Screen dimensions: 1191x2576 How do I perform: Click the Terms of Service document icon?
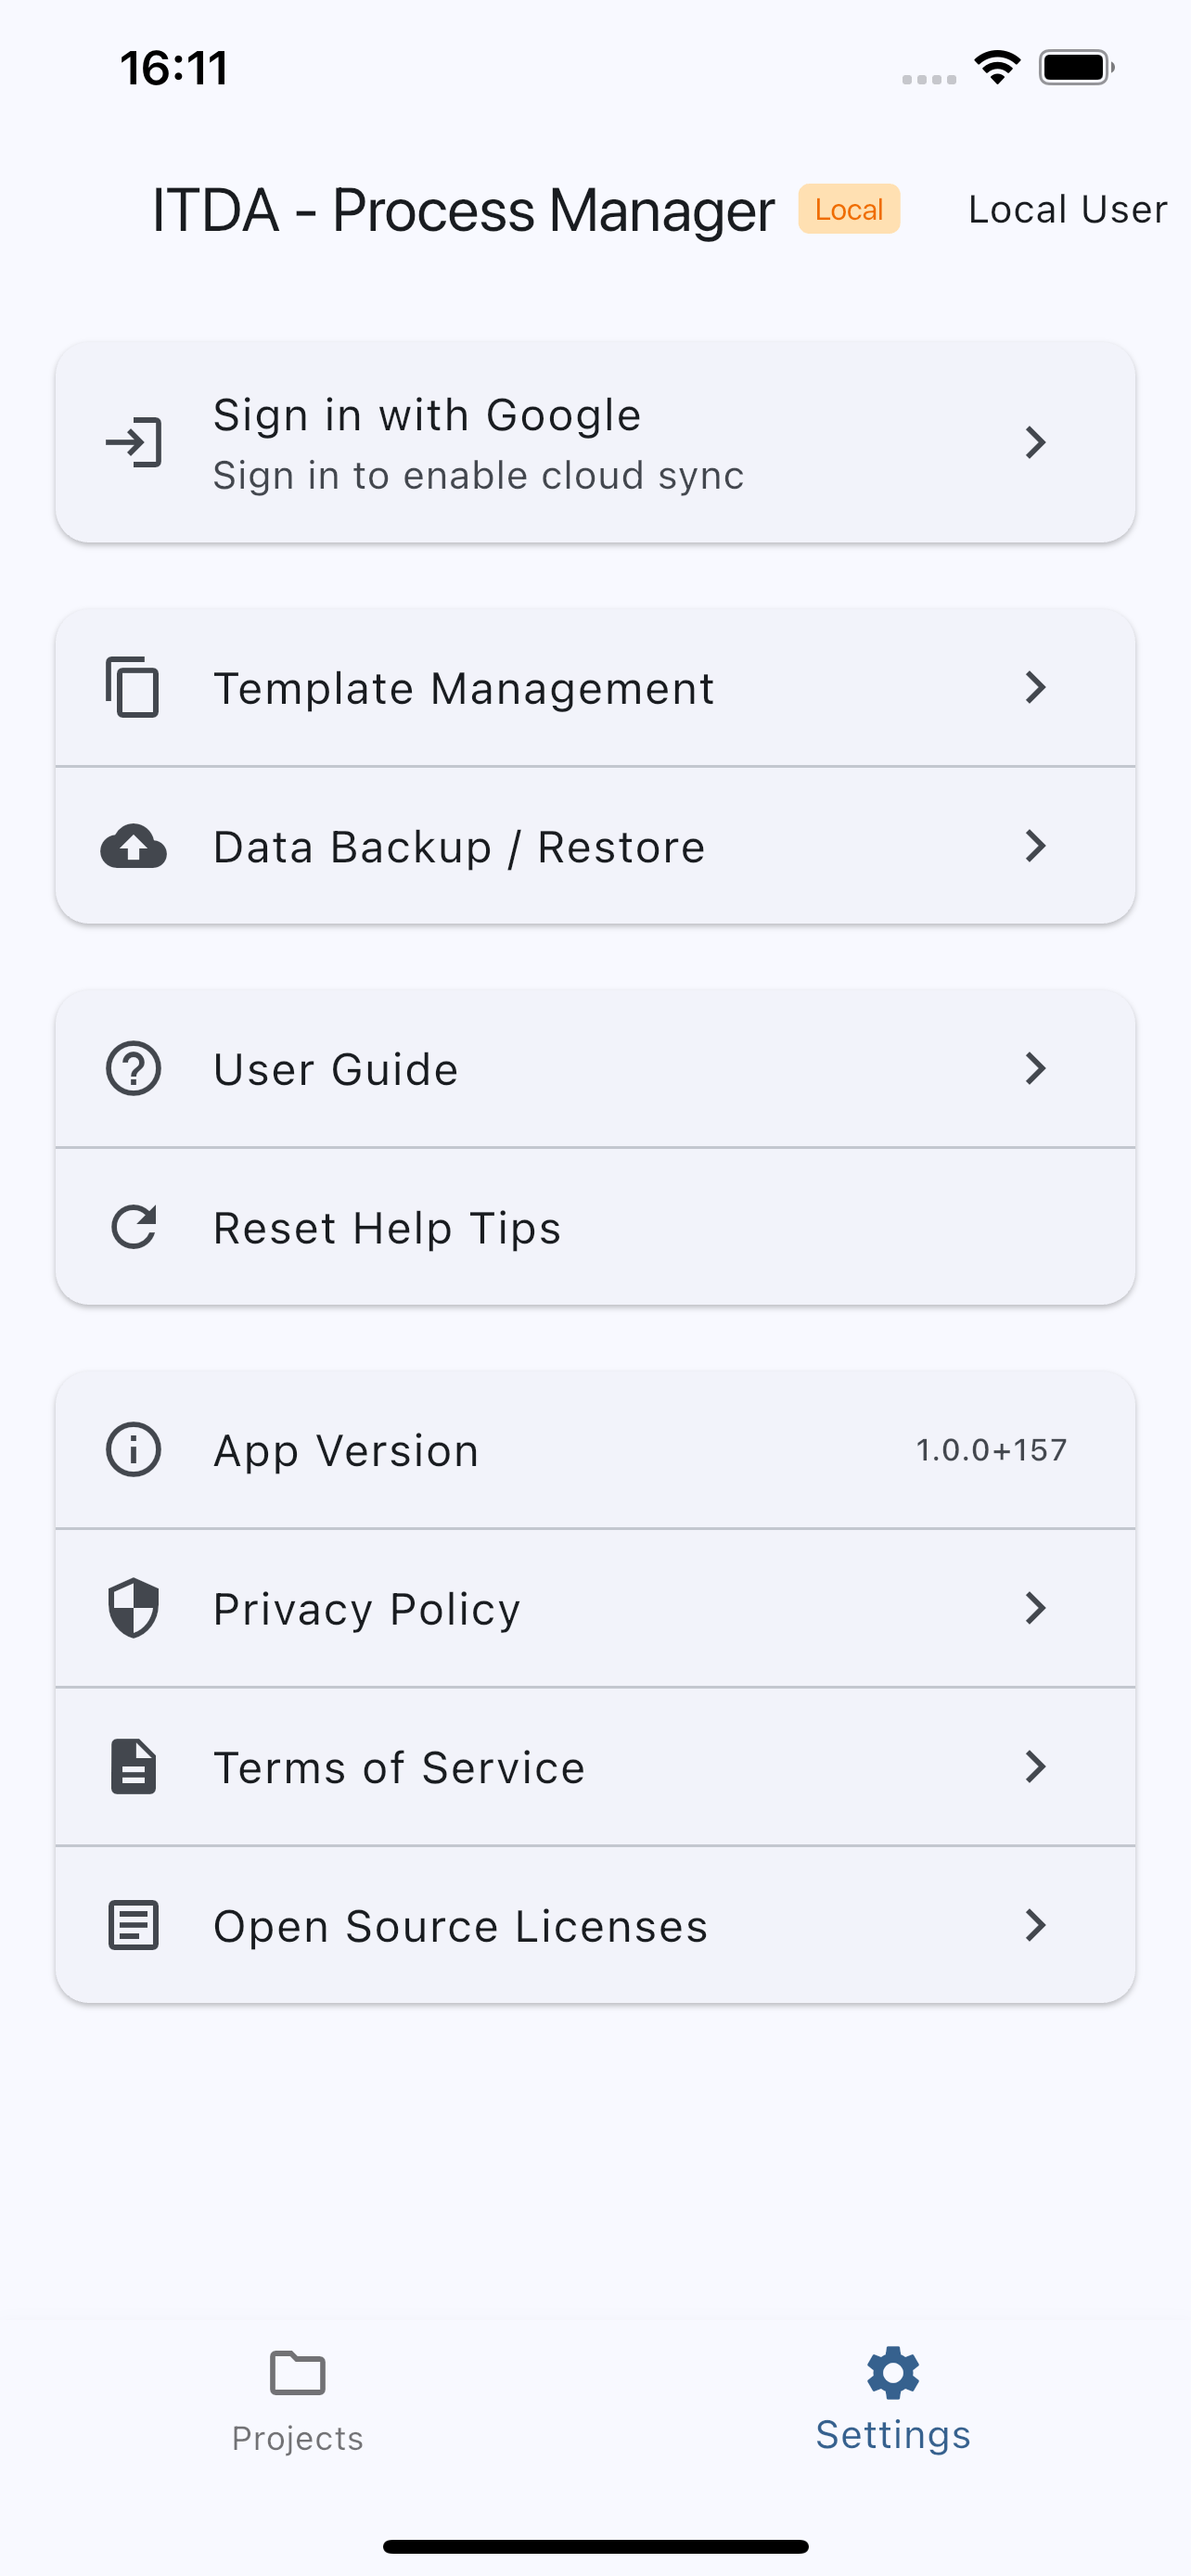click(133, 1767)
